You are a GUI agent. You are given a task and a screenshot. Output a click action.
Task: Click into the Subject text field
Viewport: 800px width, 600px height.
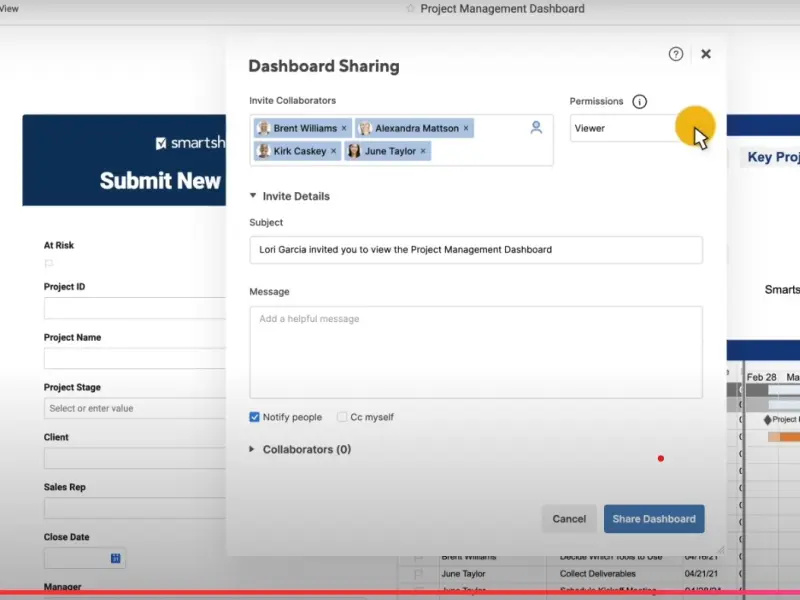[476, 250]
